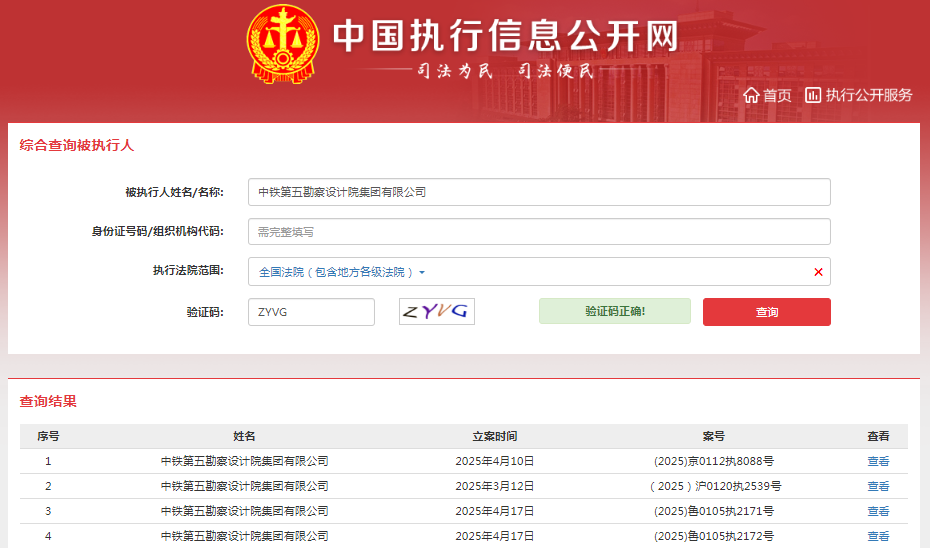
Task: Open 执行公开服务 menu item
Action: click(868, 95)
